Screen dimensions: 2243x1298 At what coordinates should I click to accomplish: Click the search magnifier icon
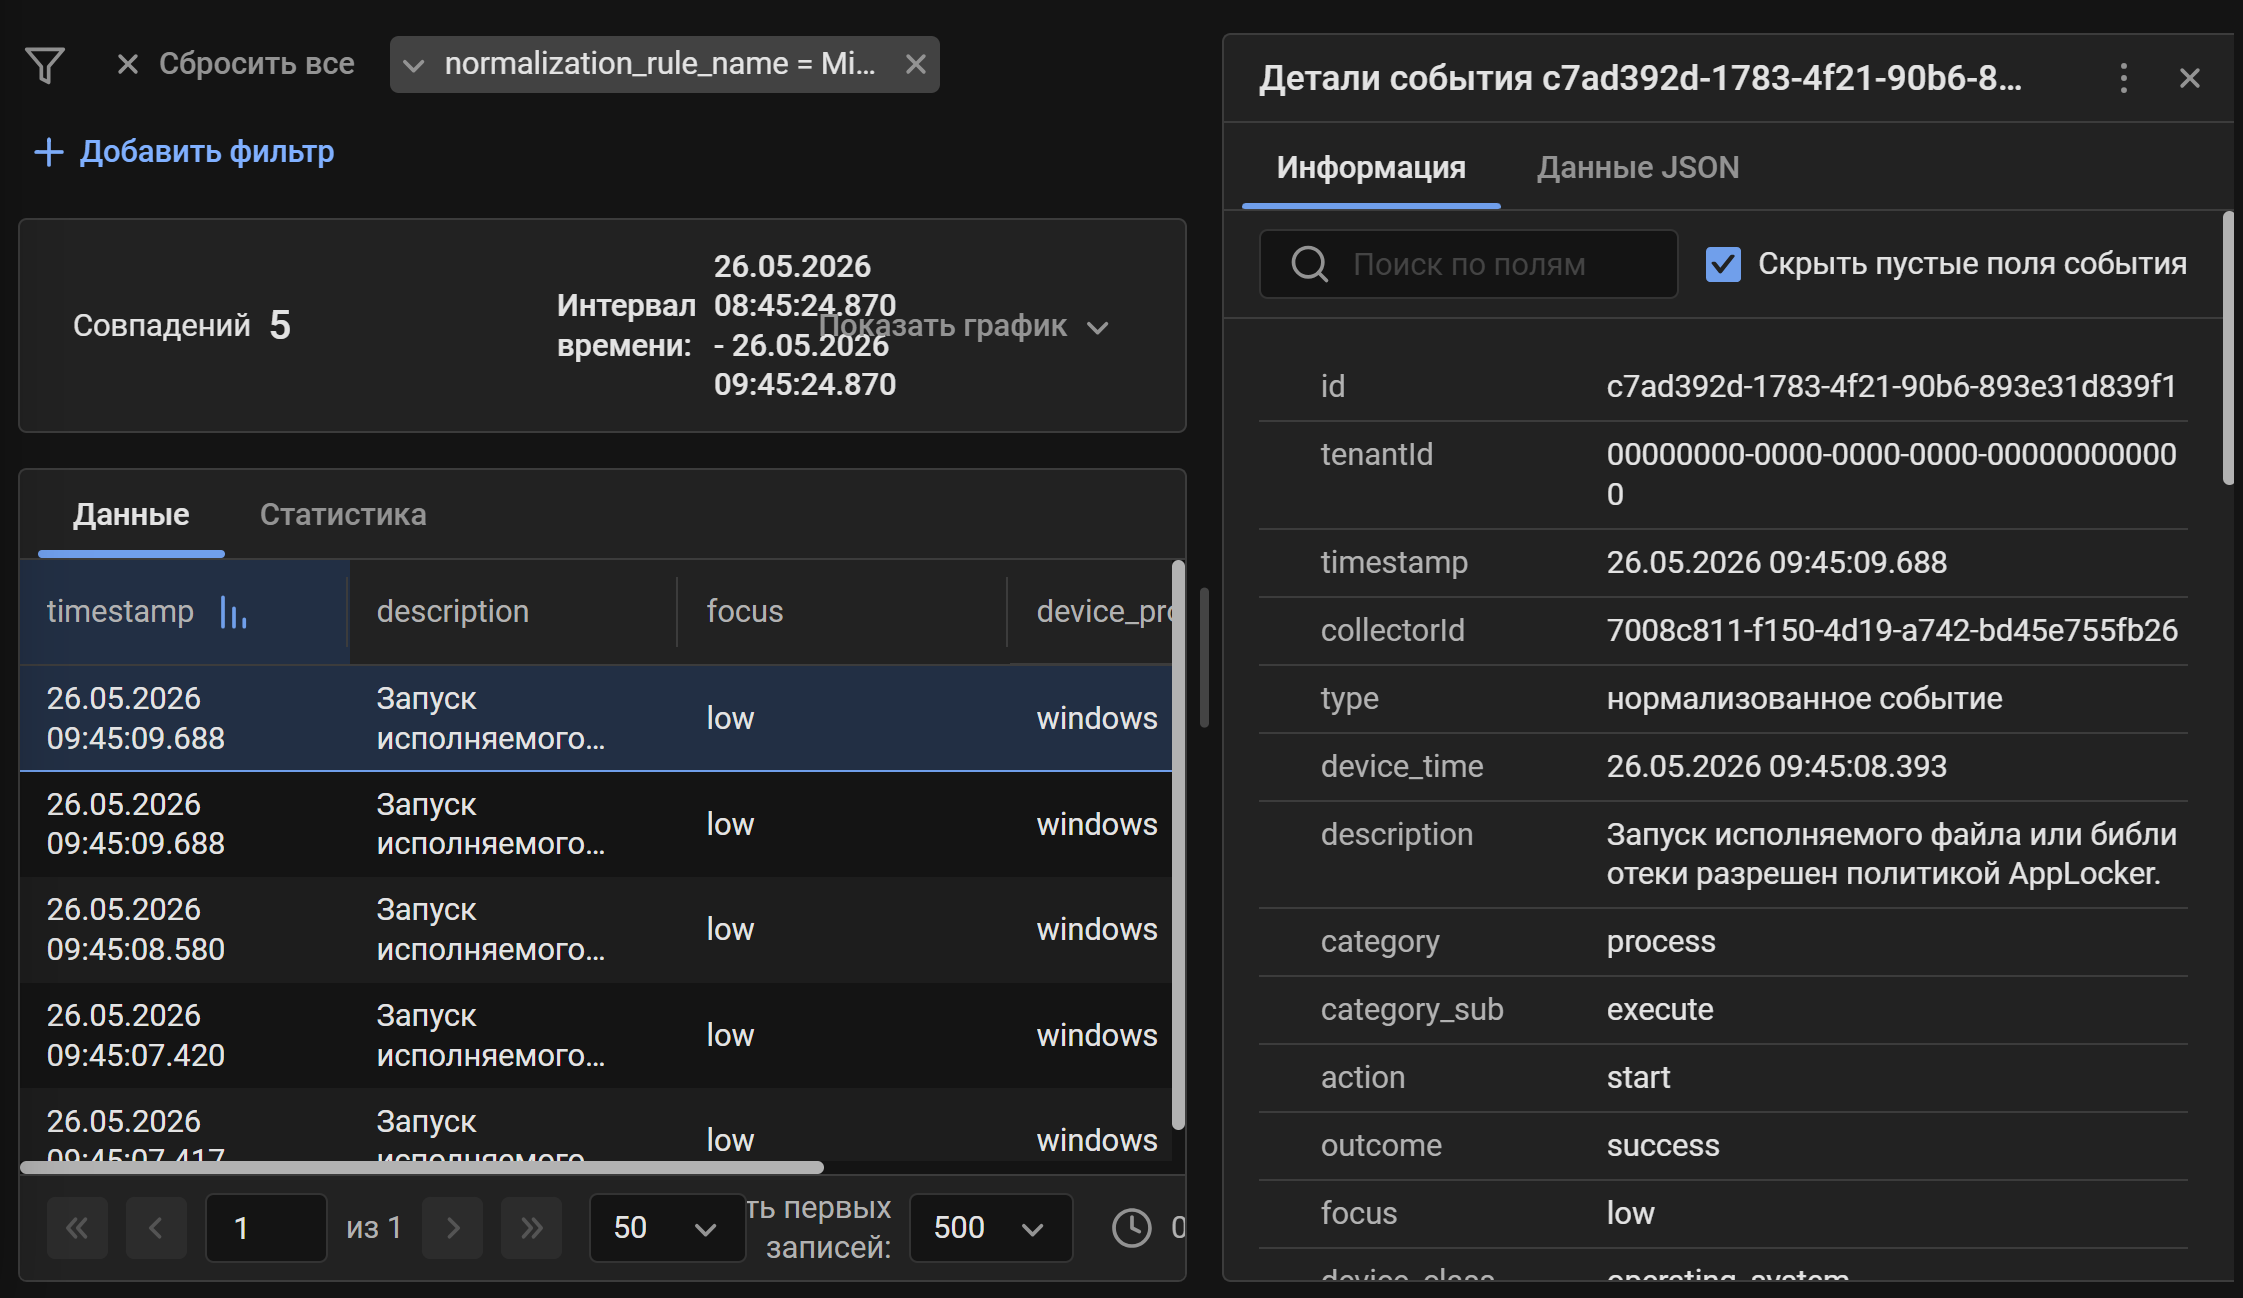1309,264
